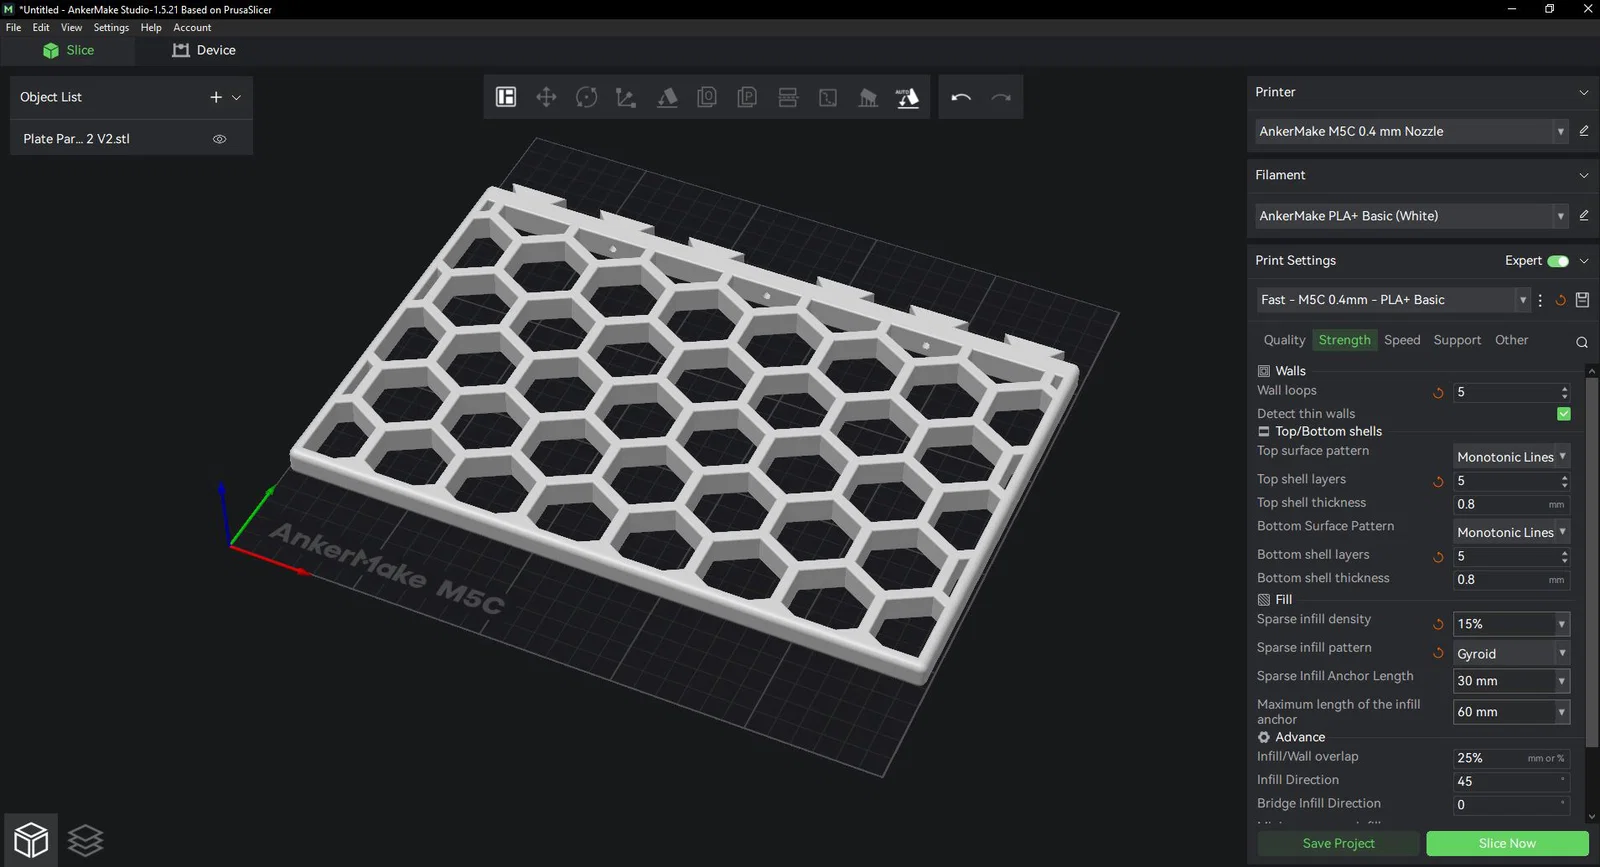1600x867 pixels.
Task: Edit the filament preset with pencil icon
Action: (1584, 215)
